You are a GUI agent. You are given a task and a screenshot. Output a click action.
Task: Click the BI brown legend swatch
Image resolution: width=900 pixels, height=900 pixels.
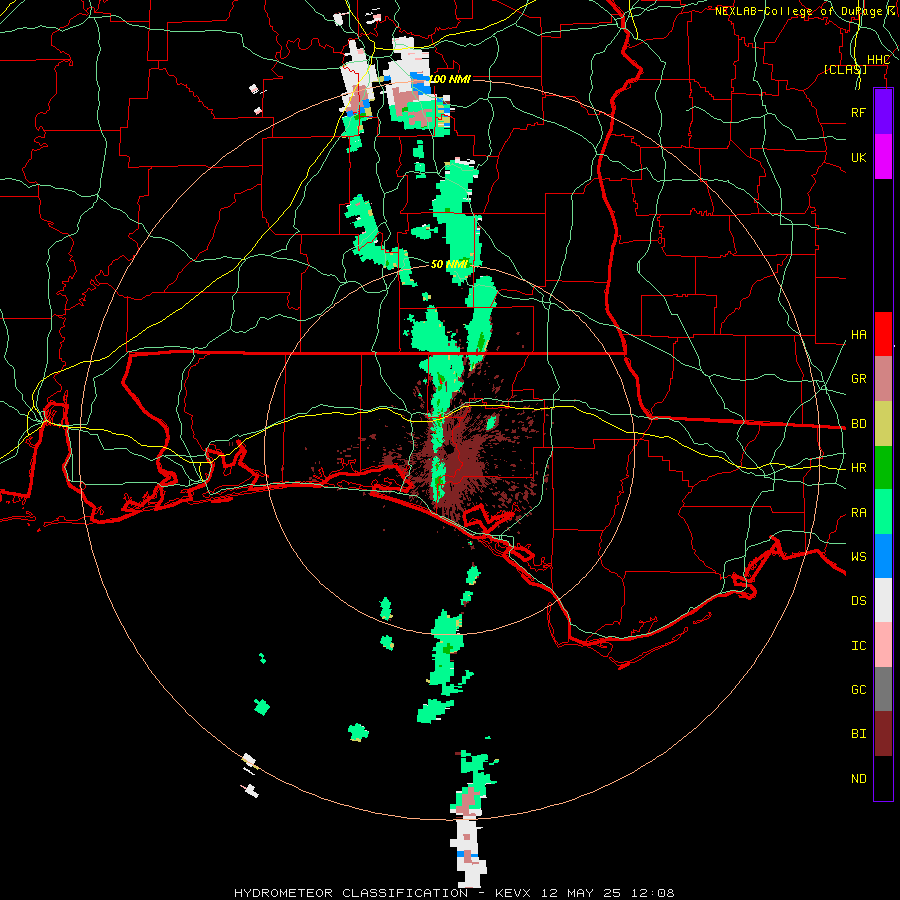click(883, 734)
